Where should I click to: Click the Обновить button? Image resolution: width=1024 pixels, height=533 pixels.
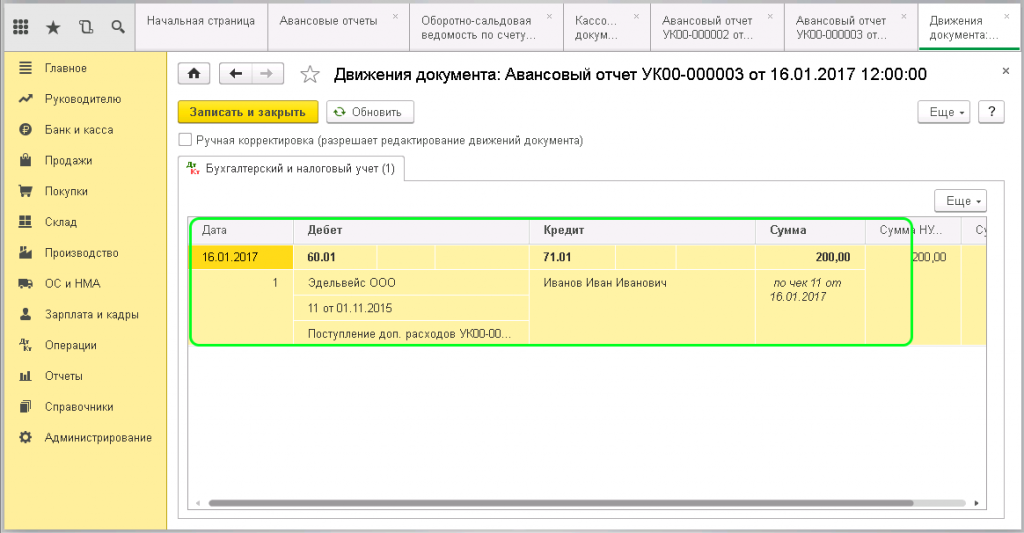coord(367,112)
